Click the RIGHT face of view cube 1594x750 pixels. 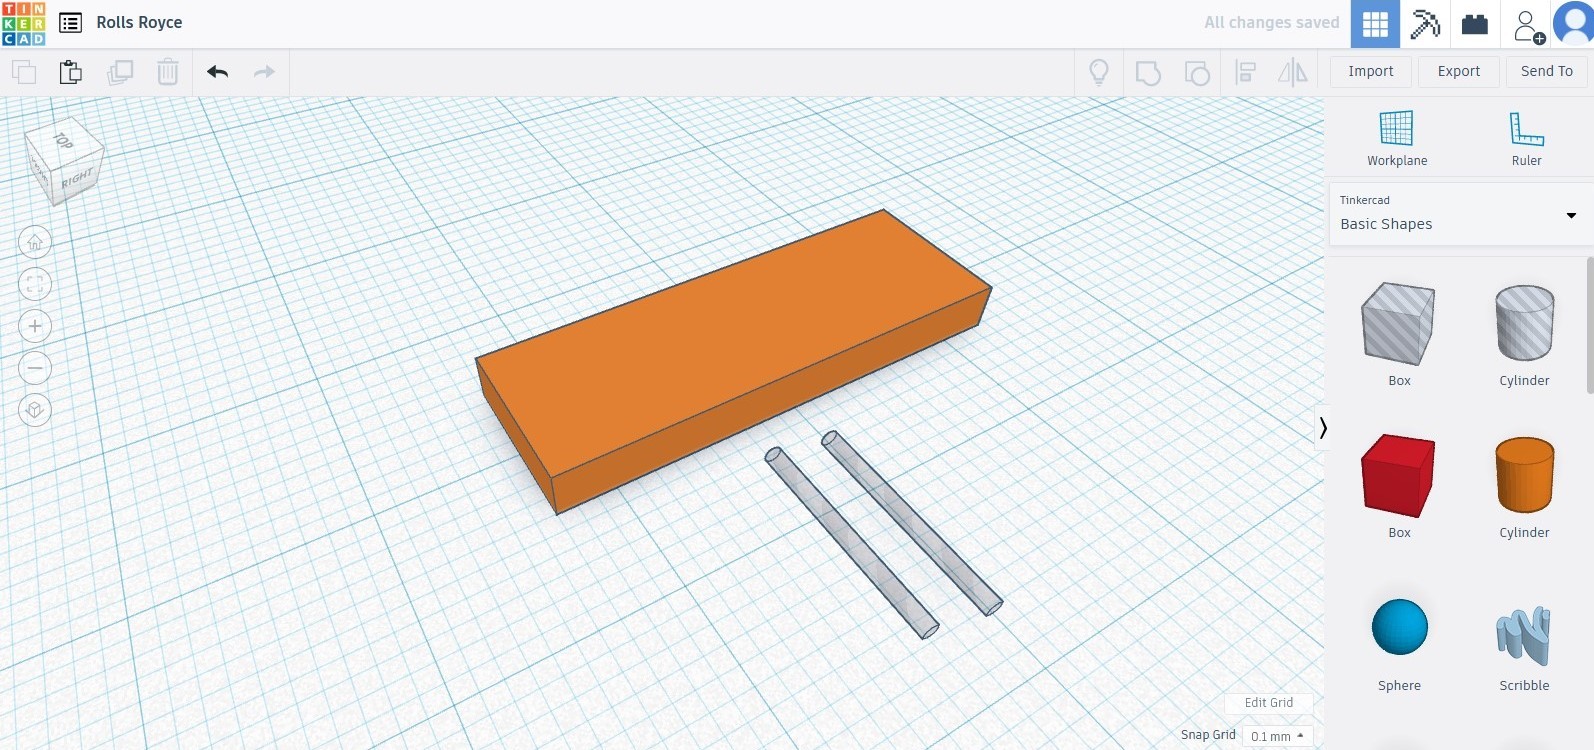click(76, 179)
